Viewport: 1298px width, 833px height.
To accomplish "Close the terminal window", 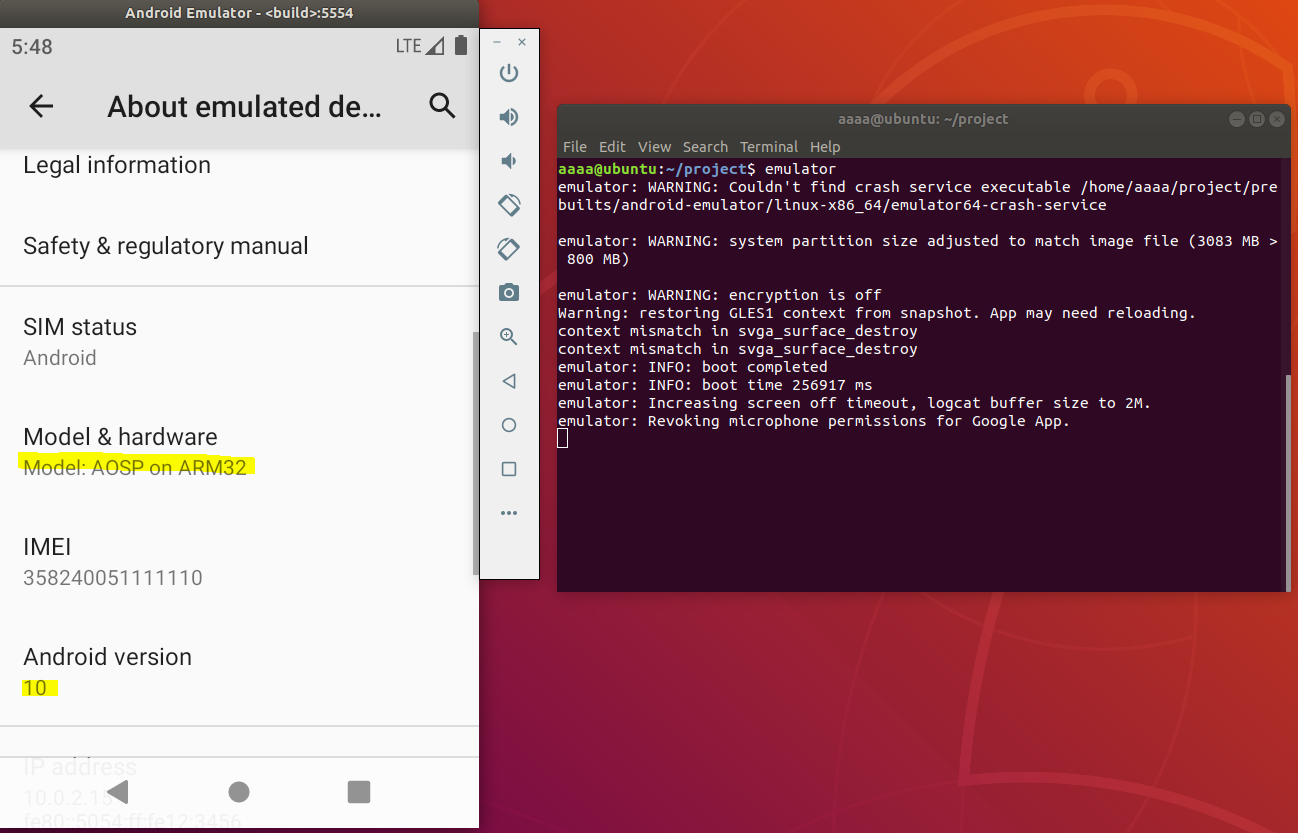I will coord(1278,119).
